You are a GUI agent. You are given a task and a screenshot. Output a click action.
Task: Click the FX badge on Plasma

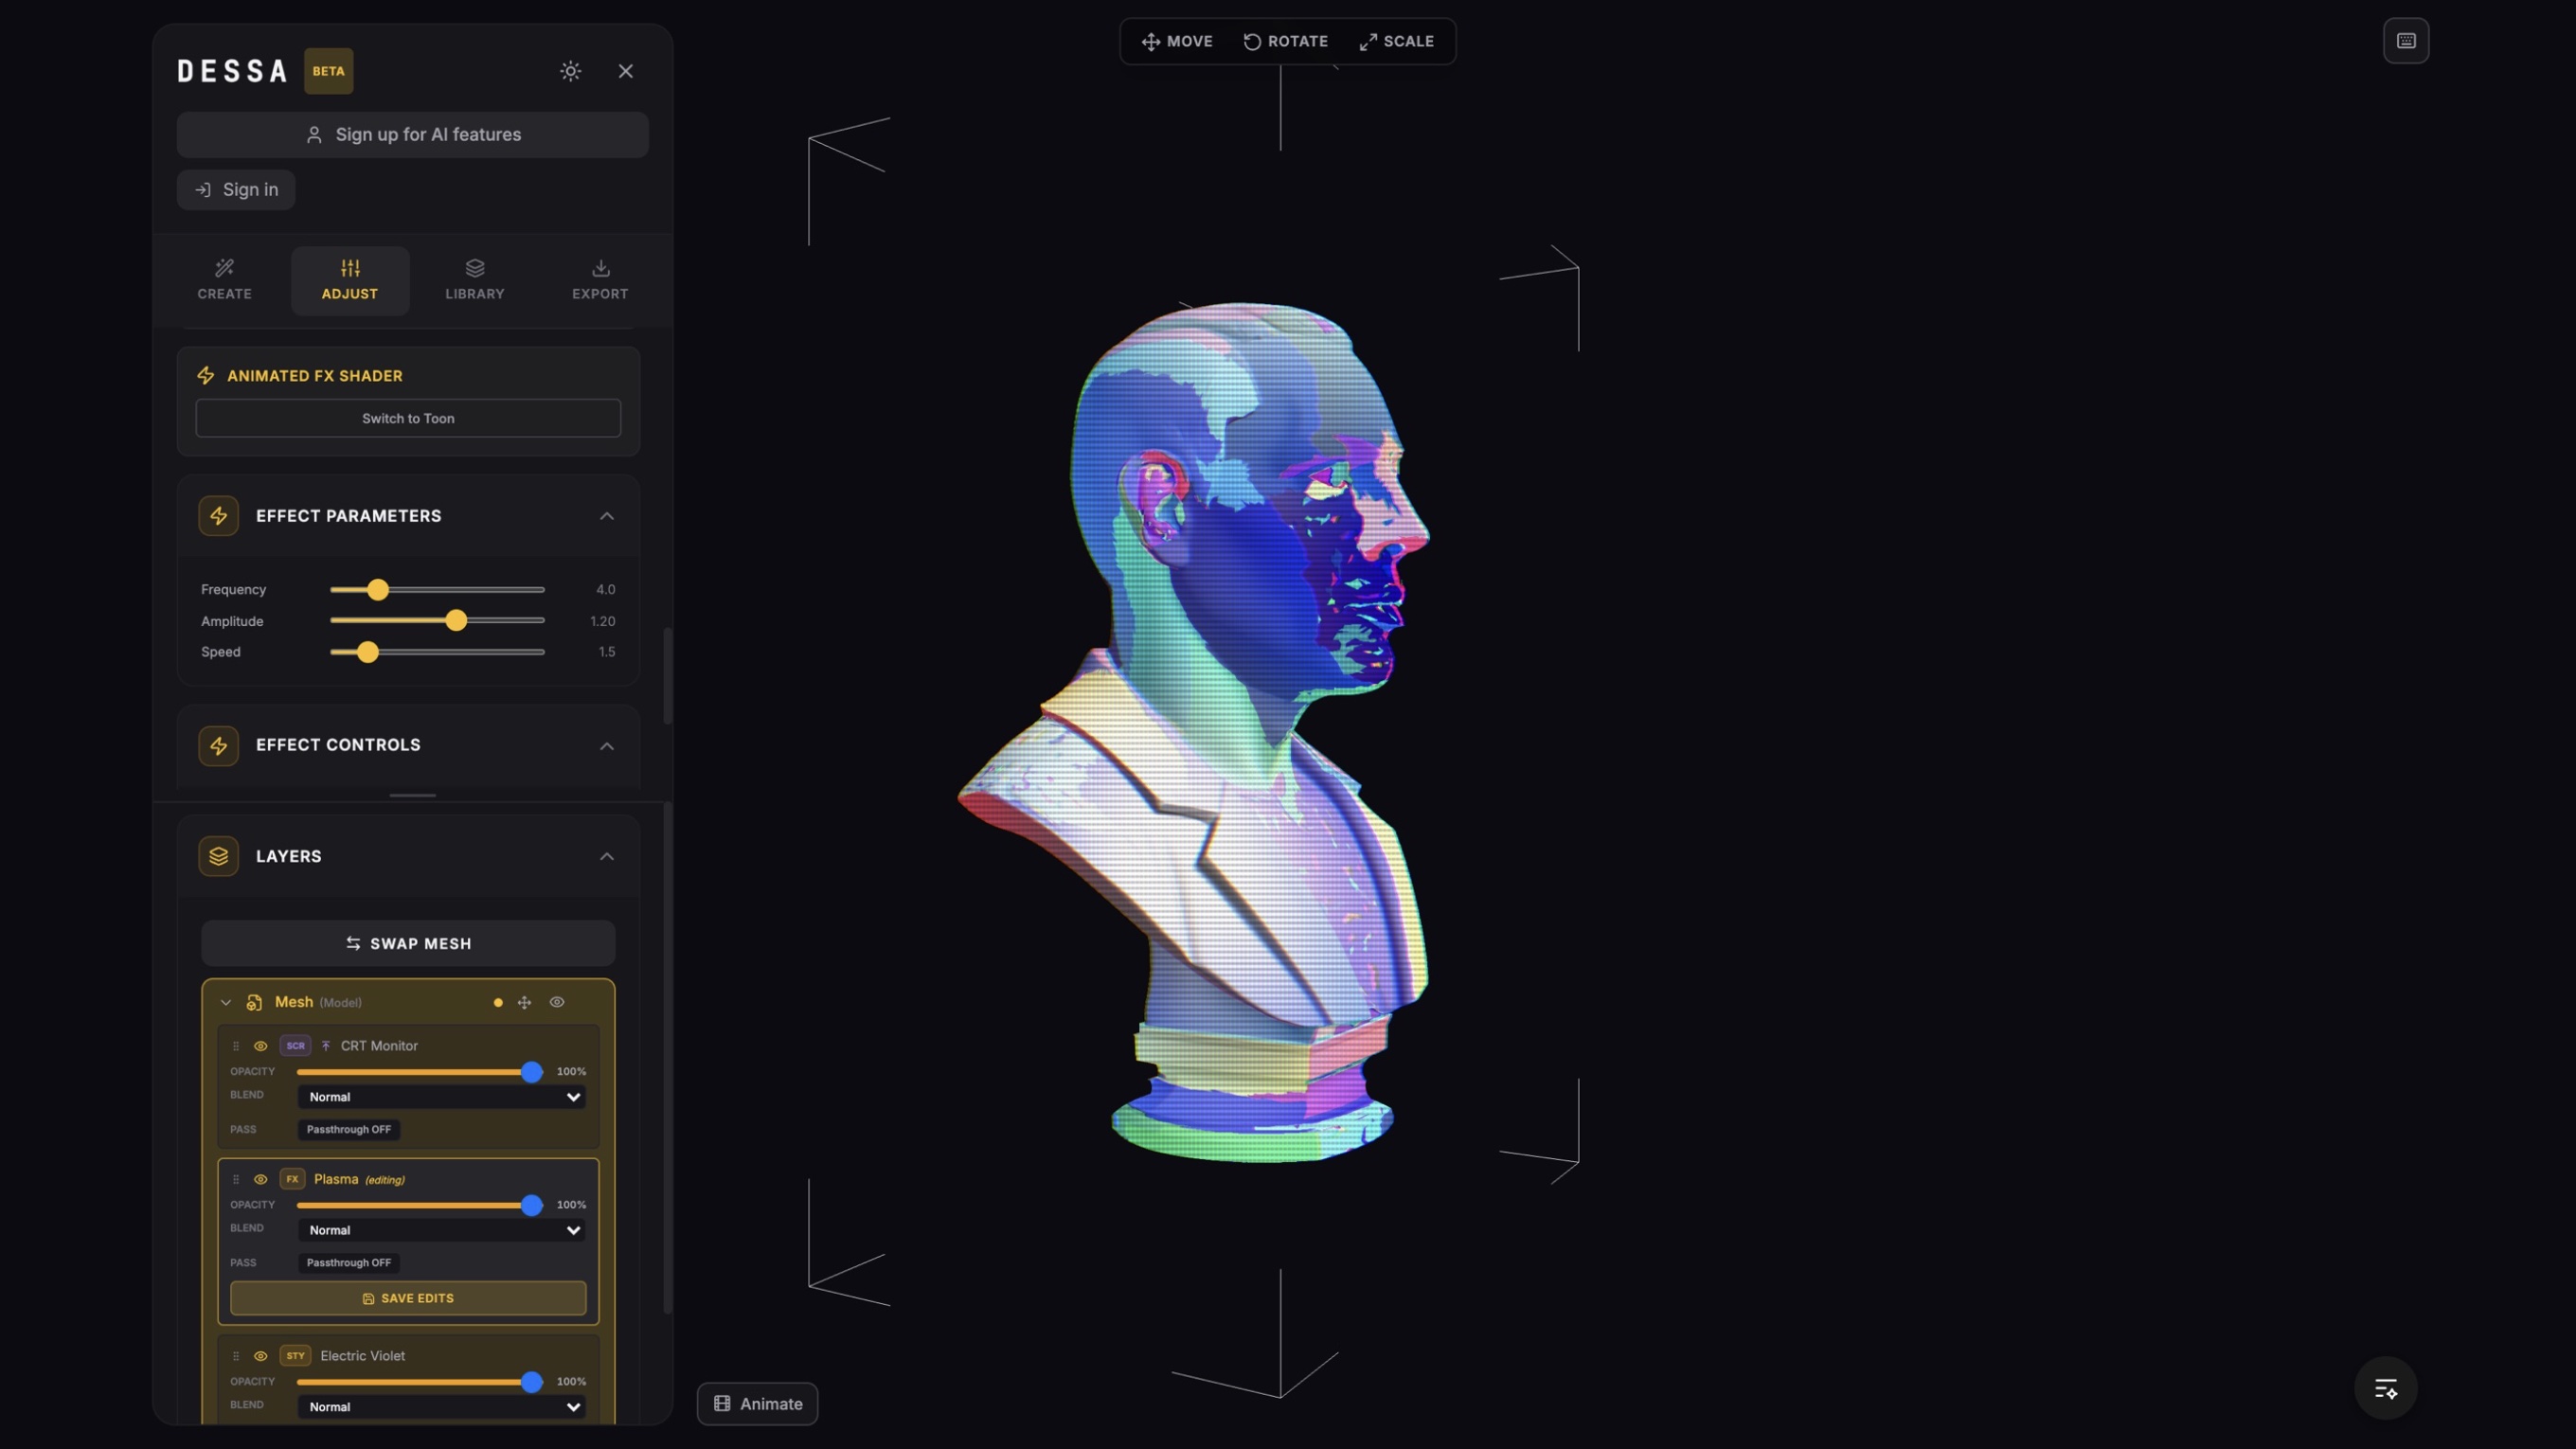pos(292,1180)
